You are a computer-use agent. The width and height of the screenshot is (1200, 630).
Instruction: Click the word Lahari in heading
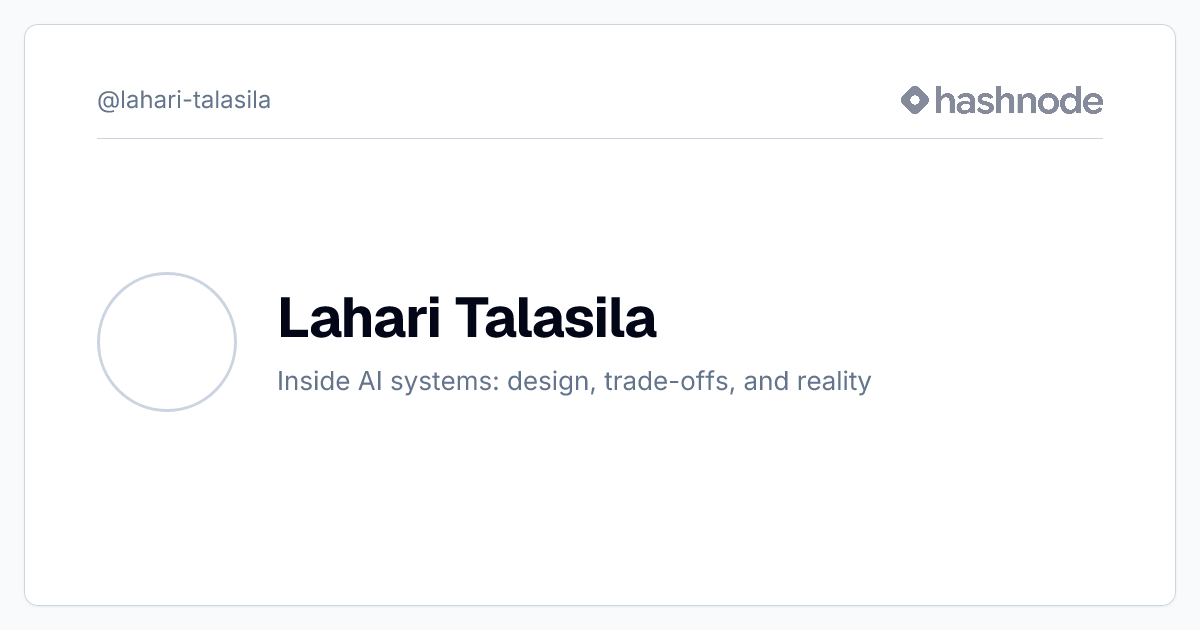(359, 318)
